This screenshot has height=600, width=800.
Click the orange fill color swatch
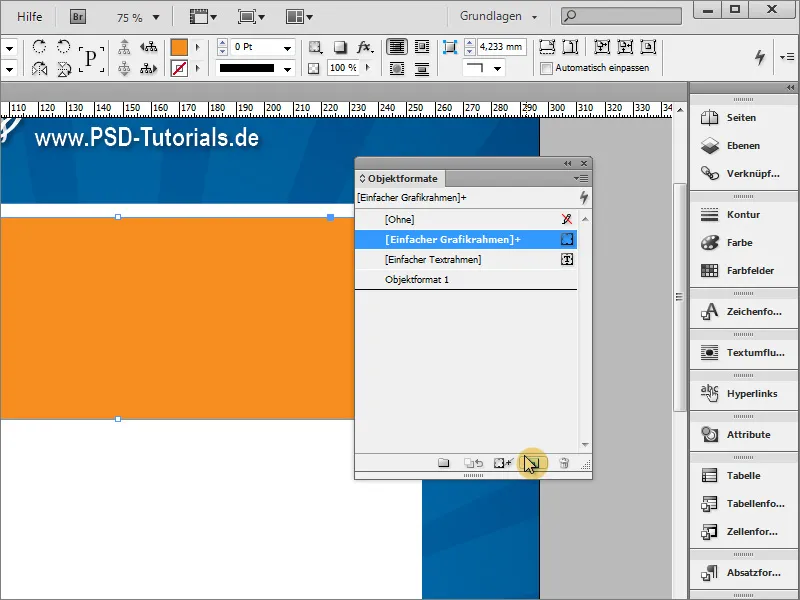click(x=179, y=47)
